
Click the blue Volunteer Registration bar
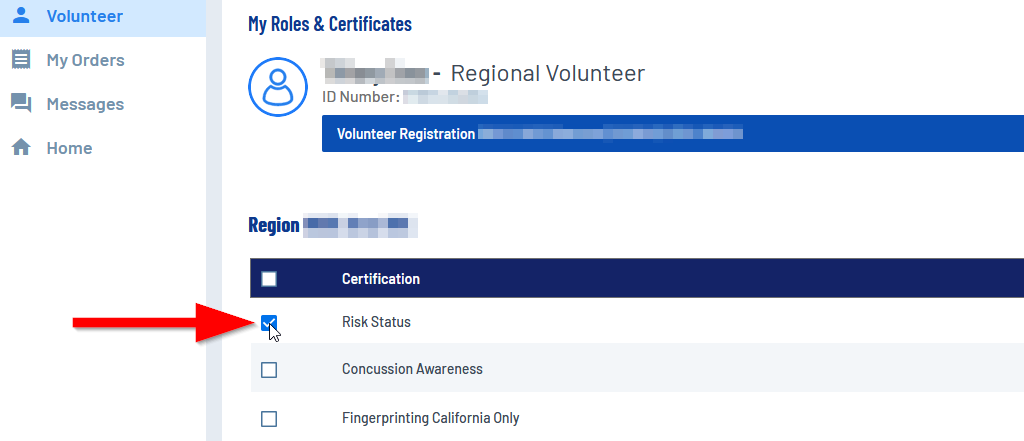pos(672,133)
